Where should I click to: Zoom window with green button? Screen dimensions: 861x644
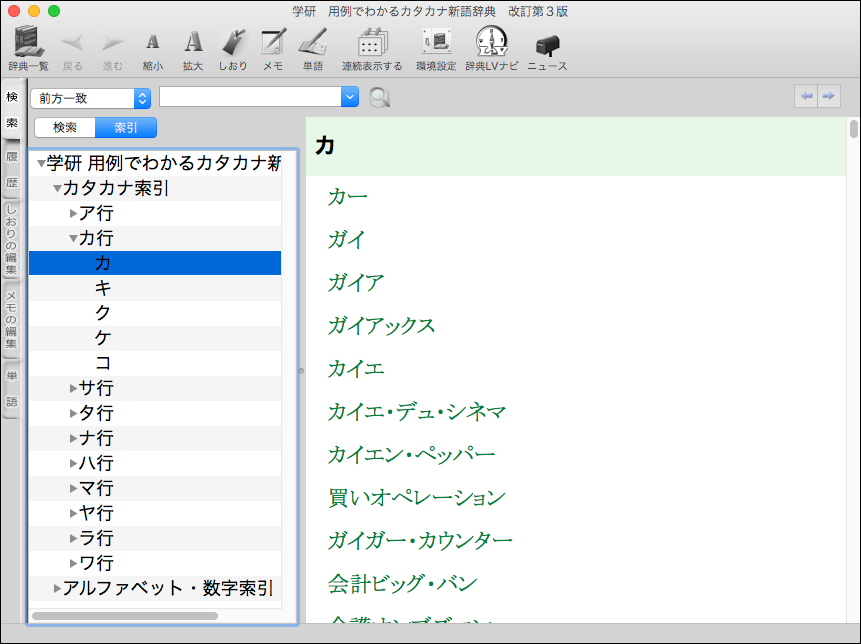click(54, 11)
